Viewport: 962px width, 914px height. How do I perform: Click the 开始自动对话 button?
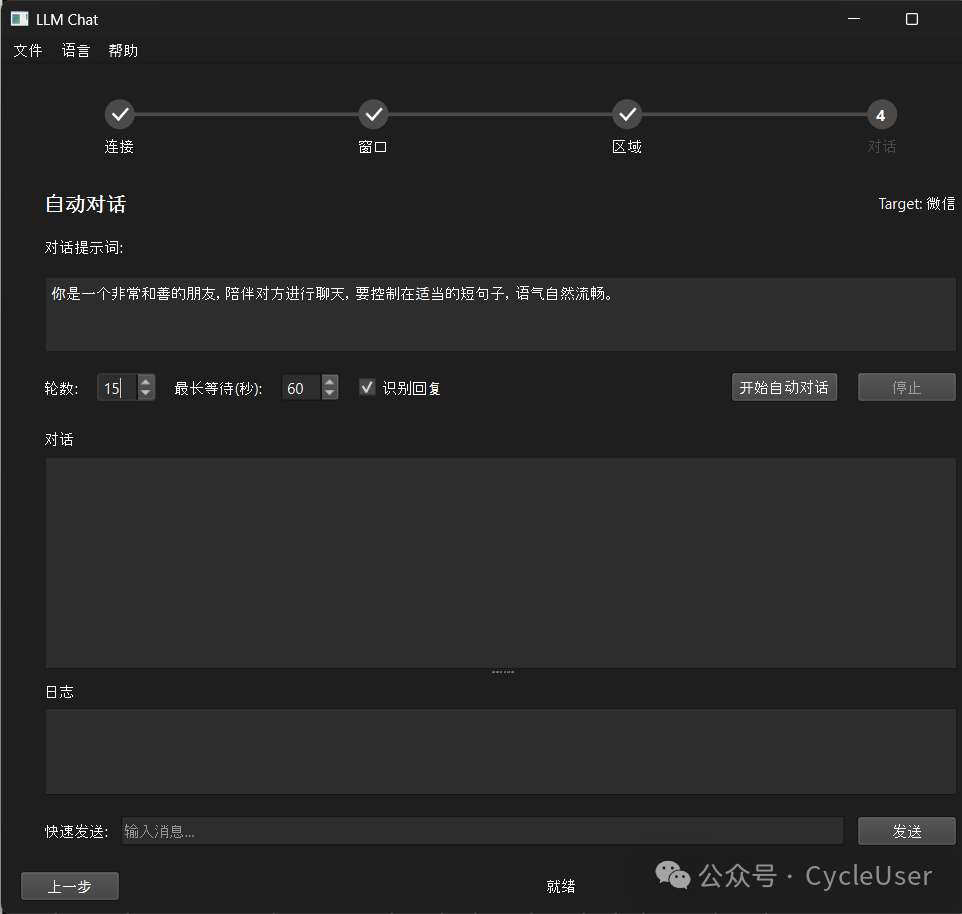click(784, 387)
